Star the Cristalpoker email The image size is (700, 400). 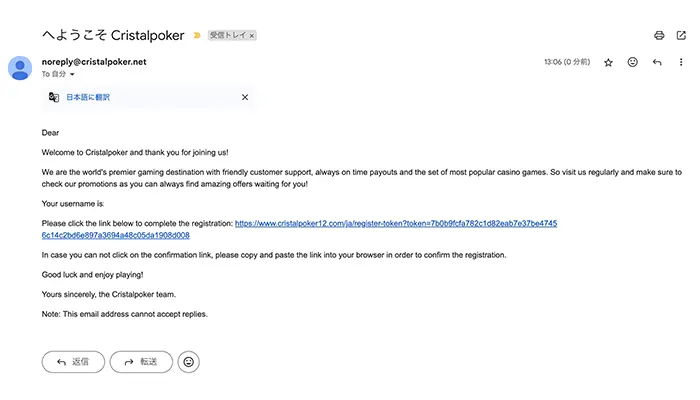608,62
